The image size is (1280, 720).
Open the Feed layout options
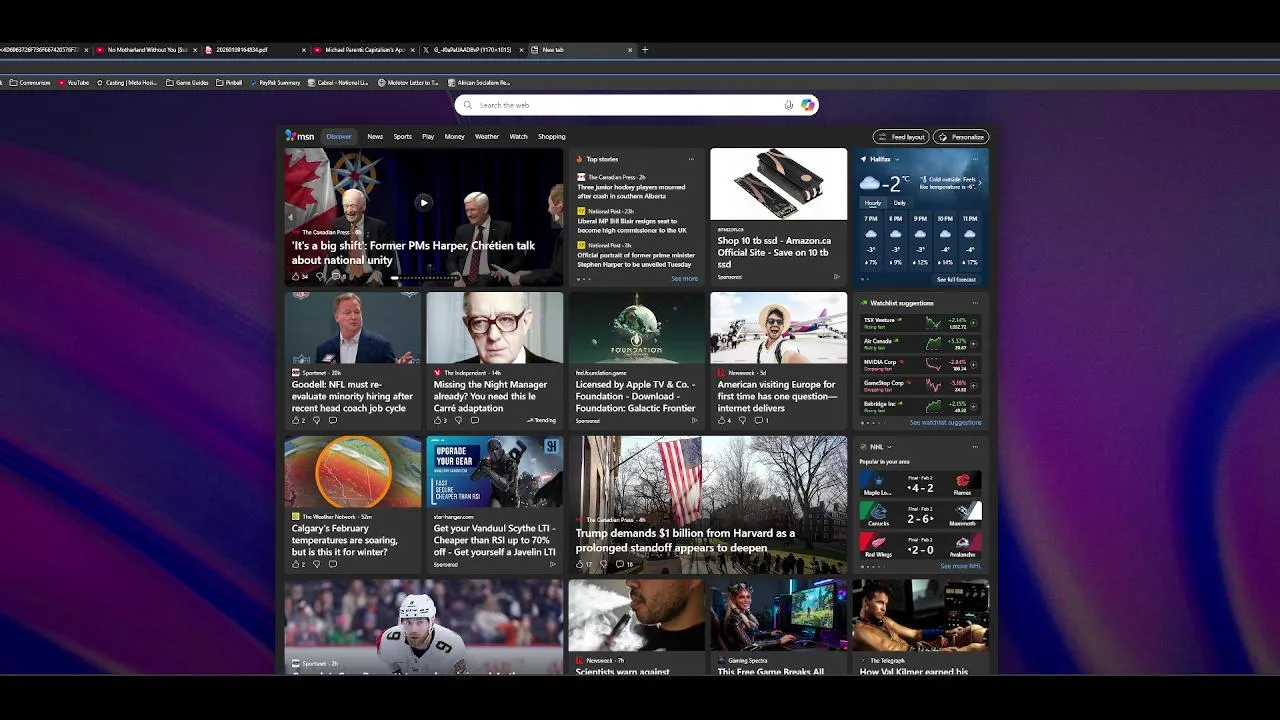(901, 137)
